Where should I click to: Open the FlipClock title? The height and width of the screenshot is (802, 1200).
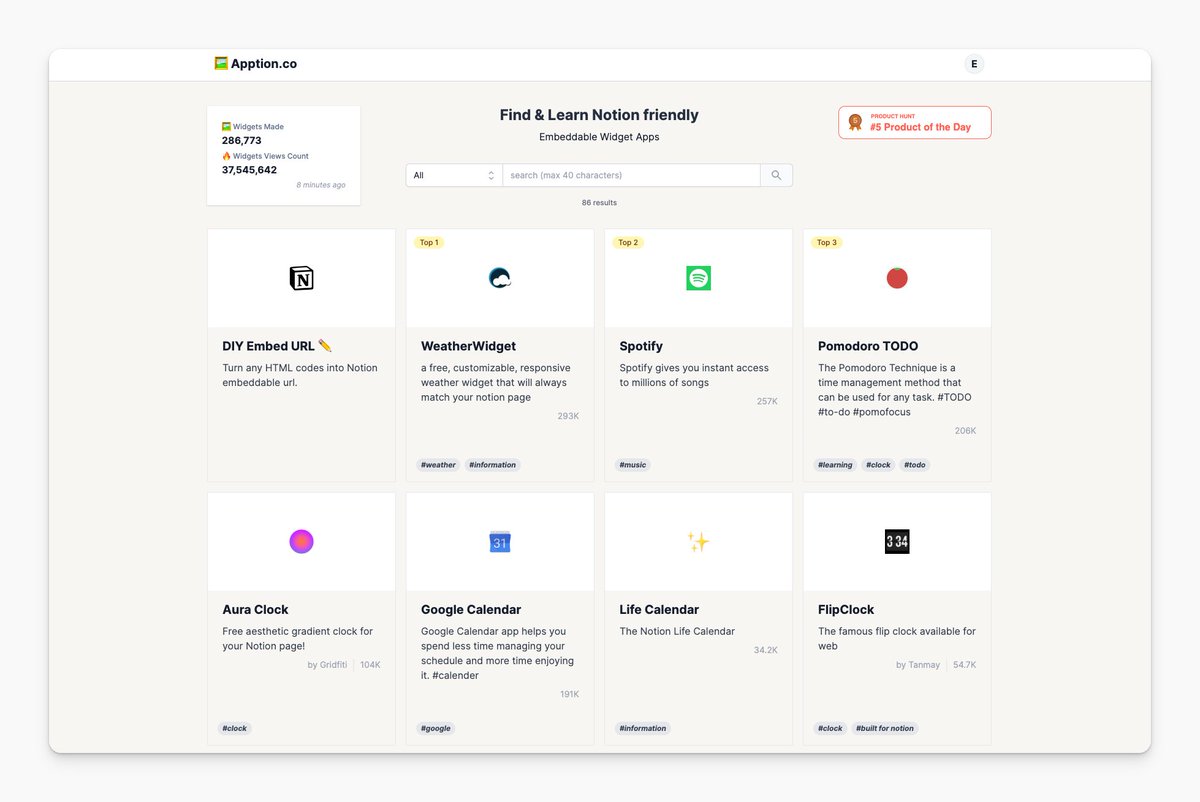(x=846, y=609)
